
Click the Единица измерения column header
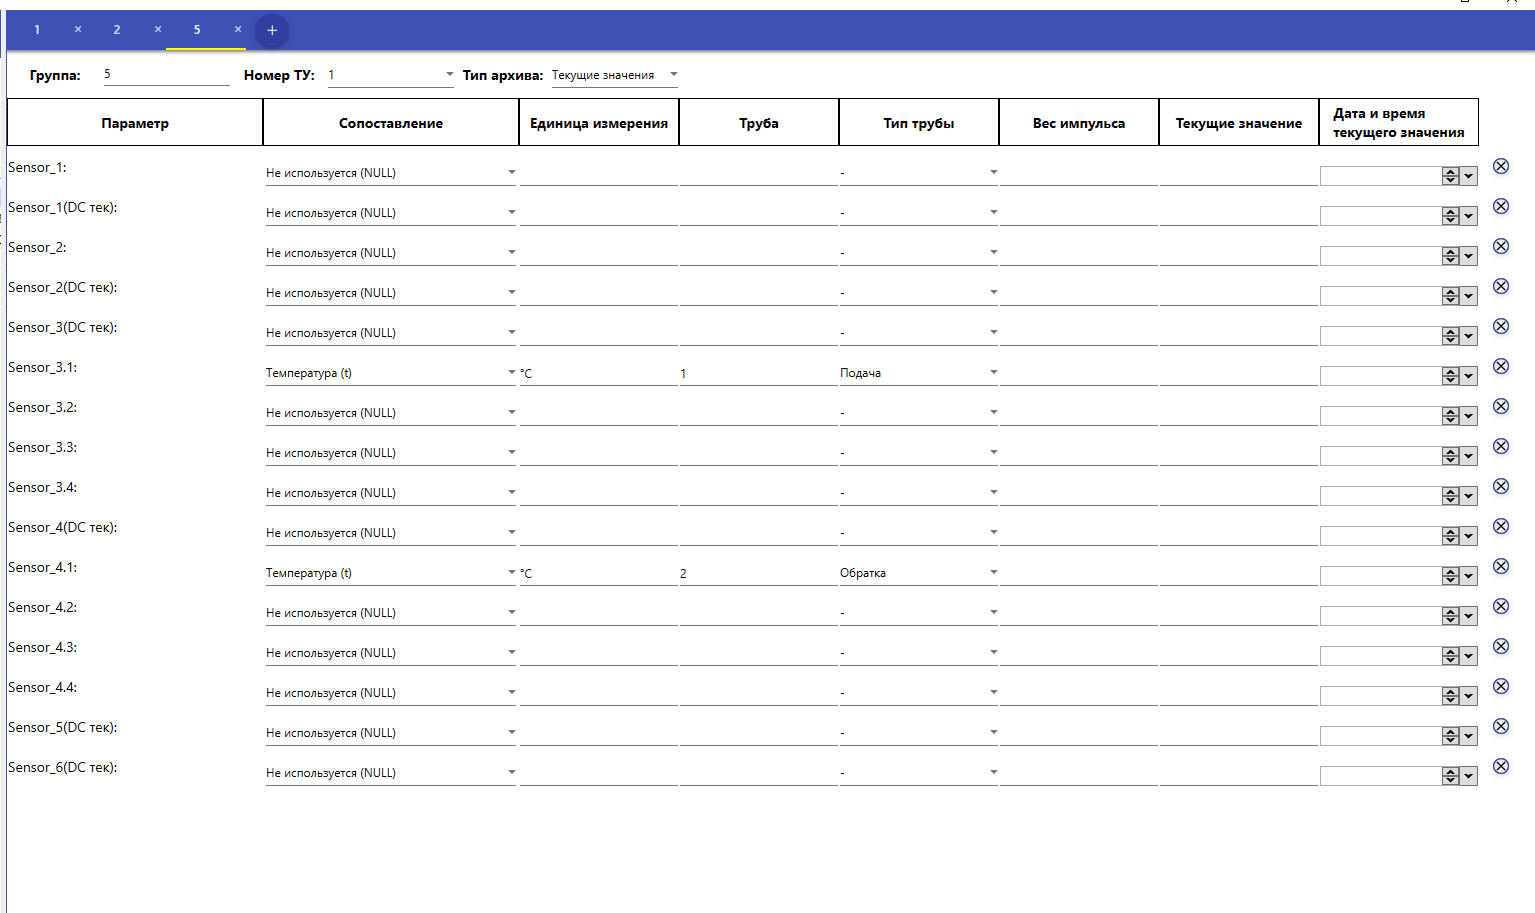[599, 123]
